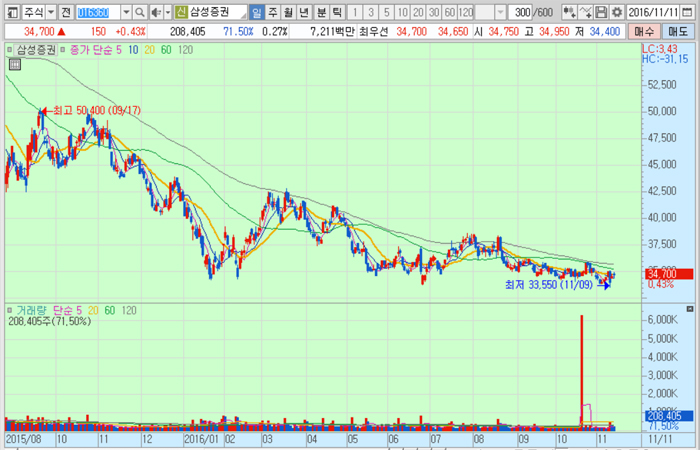Click the panel layout icon at top-left
700x450 pixels.
click(10, 12)
